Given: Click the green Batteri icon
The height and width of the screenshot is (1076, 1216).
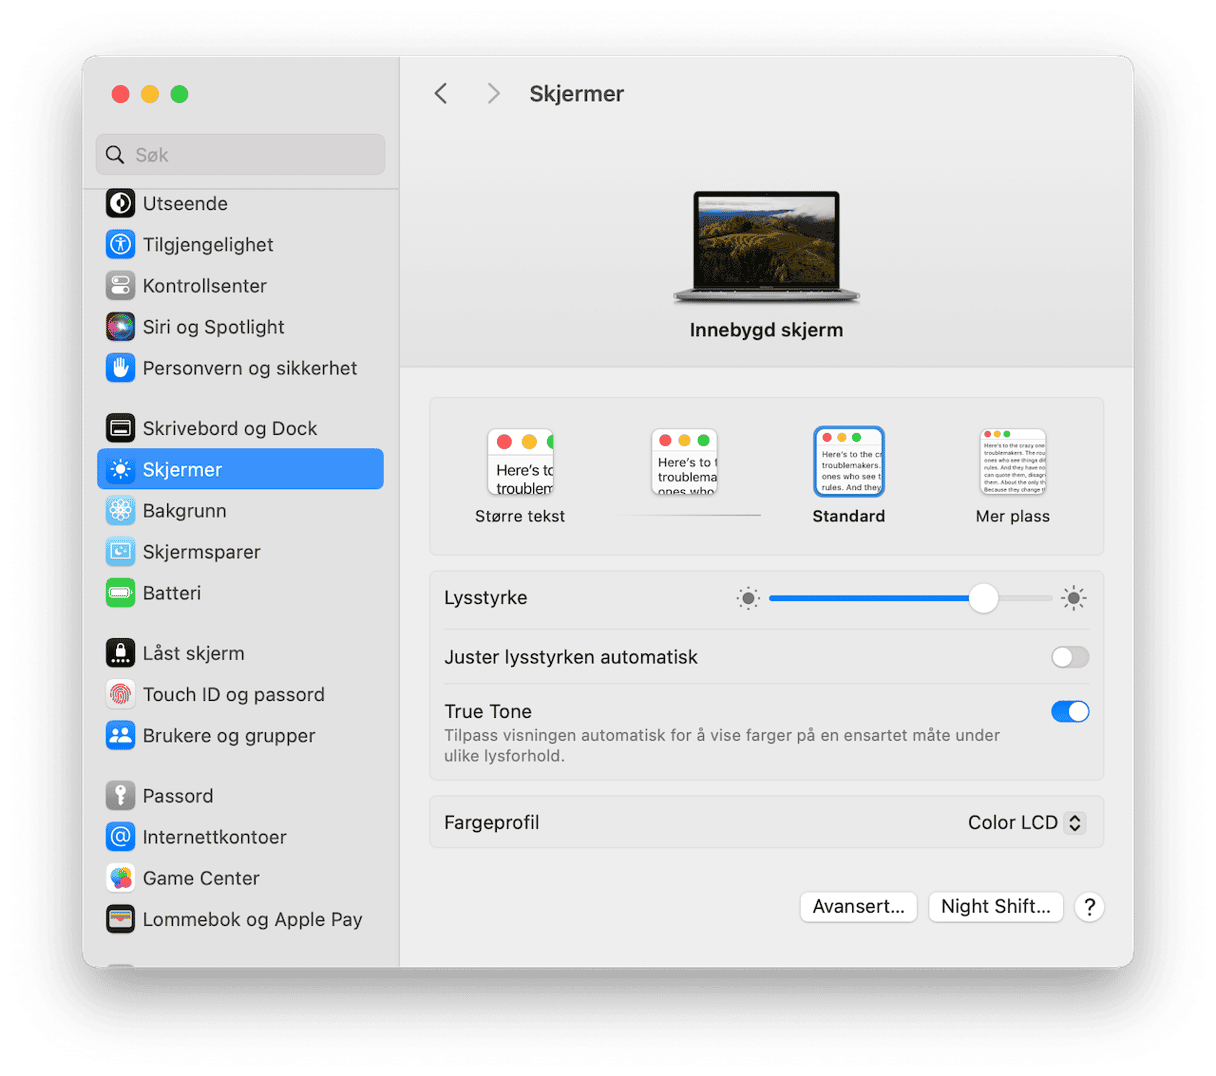Looking at the screenshot, I should [120, 593].
